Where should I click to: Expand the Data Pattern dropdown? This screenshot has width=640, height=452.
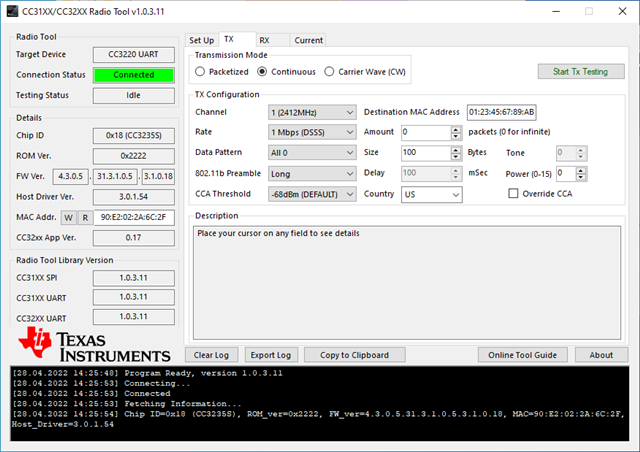312,153
